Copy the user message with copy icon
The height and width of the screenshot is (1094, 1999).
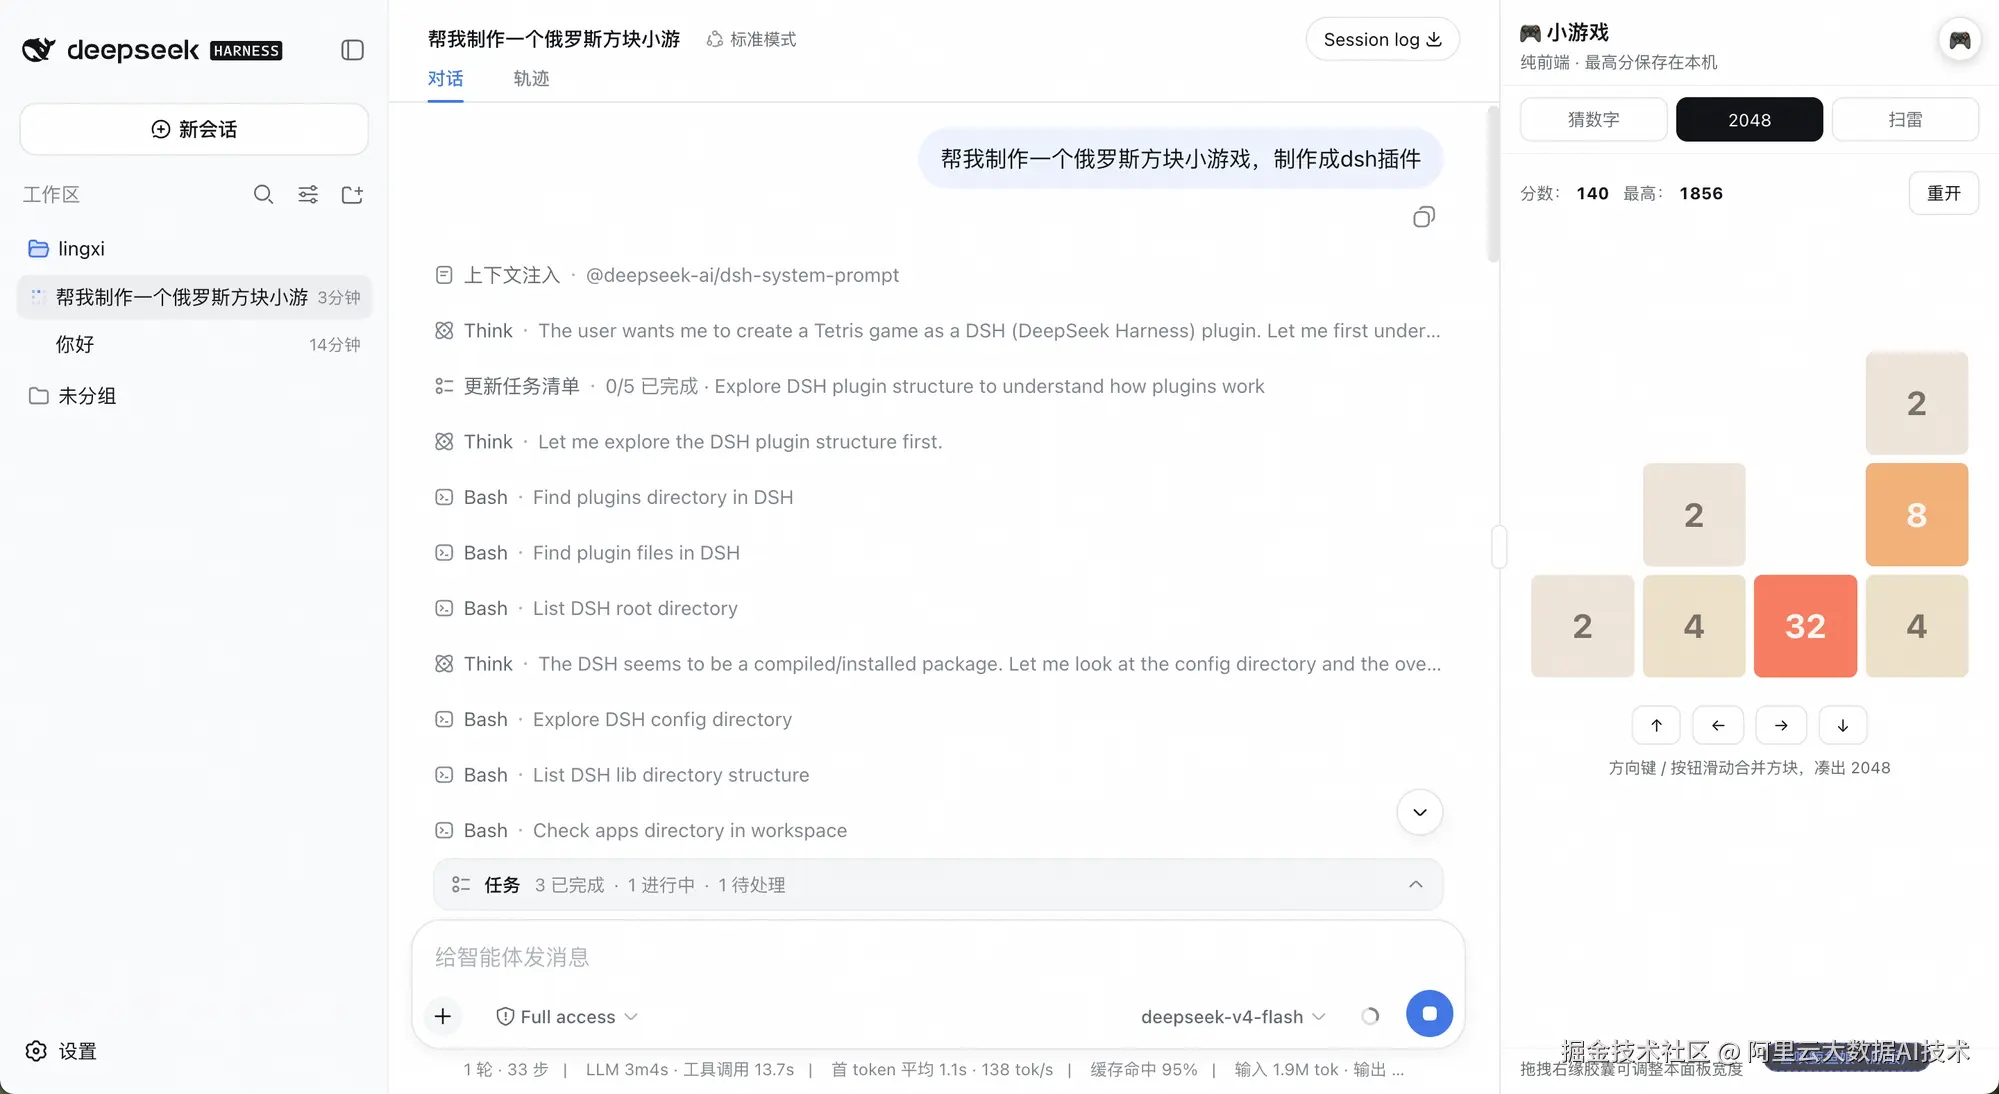click(x=1424, y=217)
